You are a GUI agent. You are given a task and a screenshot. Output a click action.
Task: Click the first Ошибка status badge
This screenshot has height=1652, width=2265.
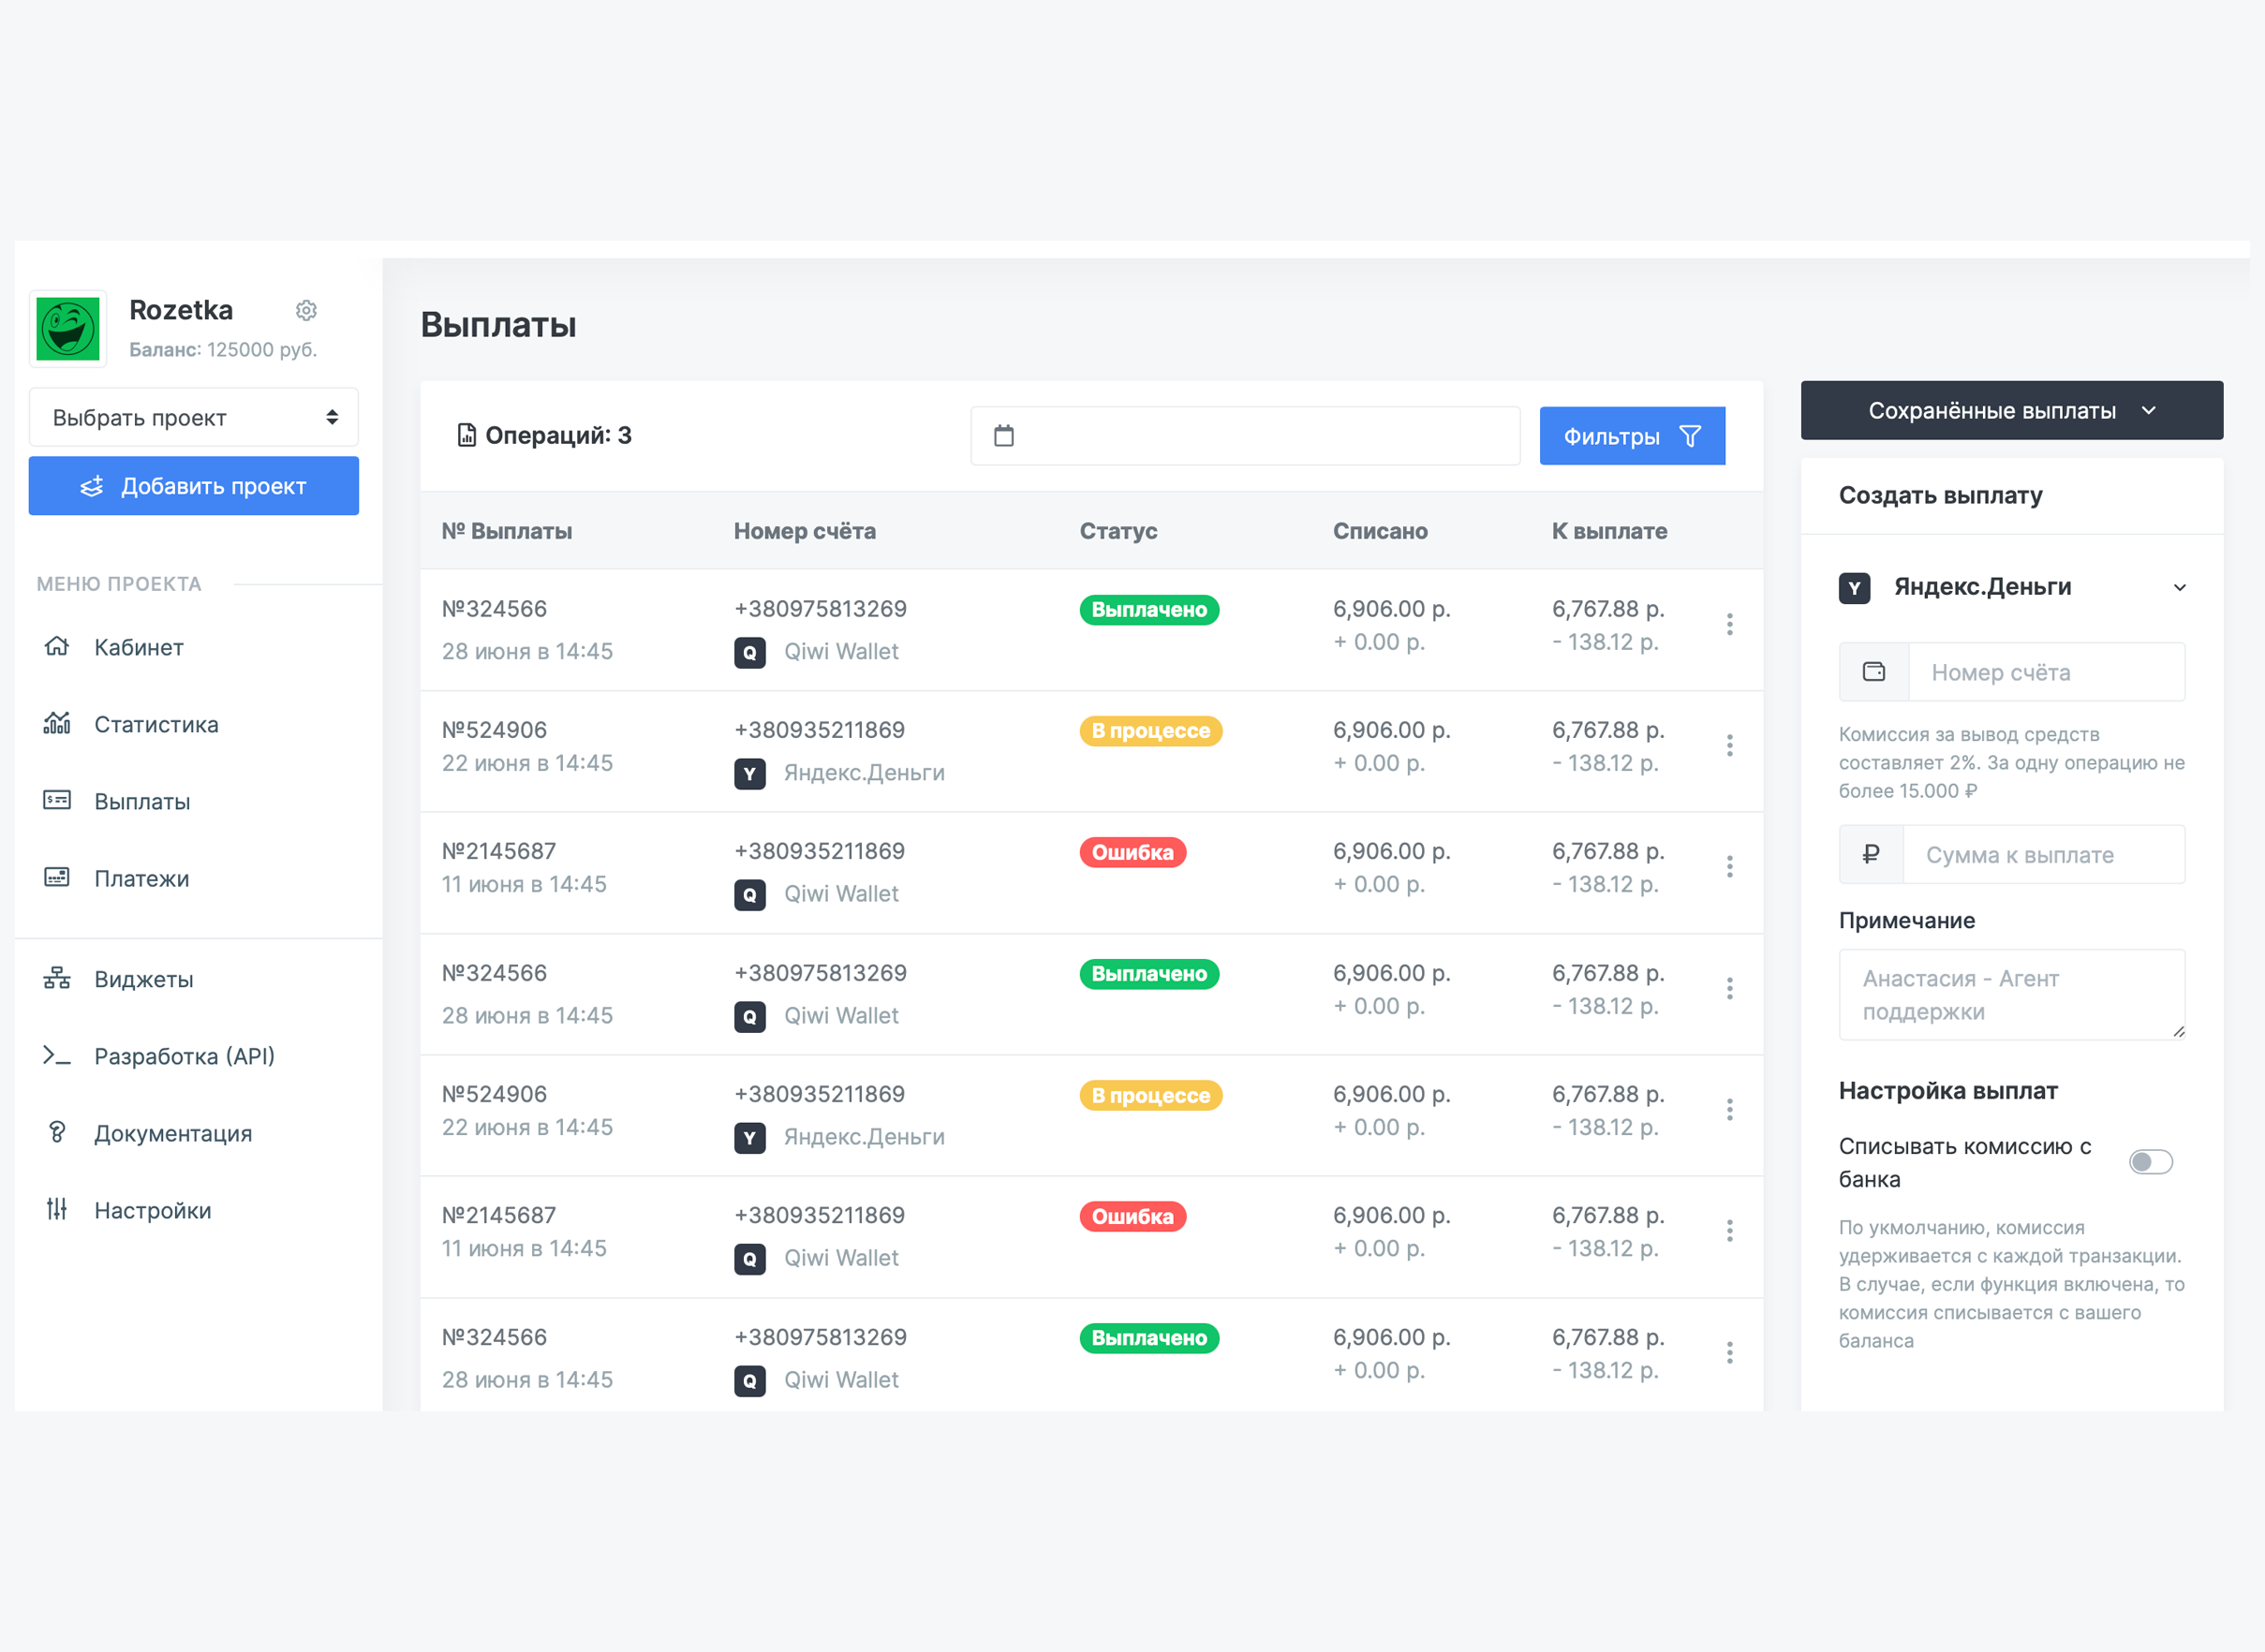(1133, 853)
